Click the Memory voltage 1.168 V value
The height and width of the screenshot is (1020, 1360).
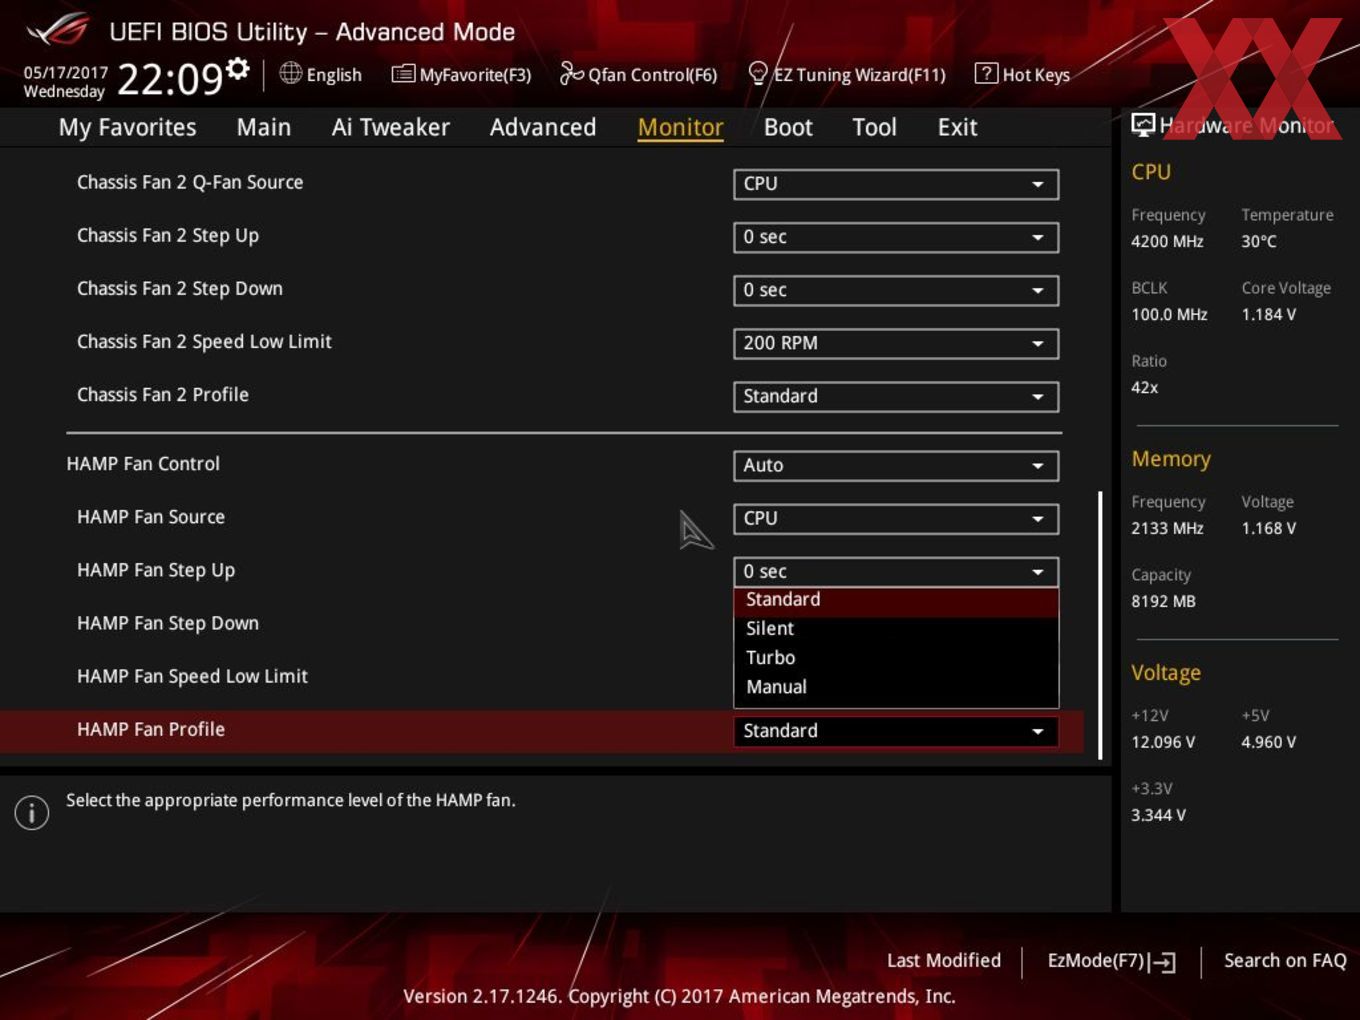point(1269,529)
